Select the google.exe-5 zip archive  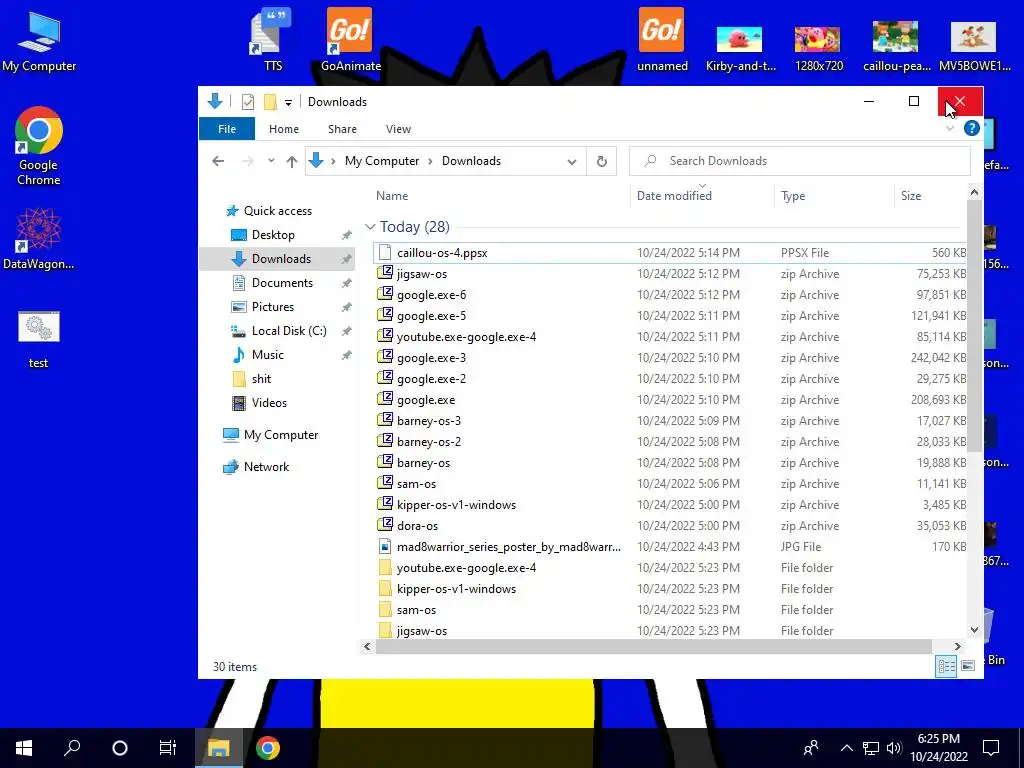coord(669,315)
